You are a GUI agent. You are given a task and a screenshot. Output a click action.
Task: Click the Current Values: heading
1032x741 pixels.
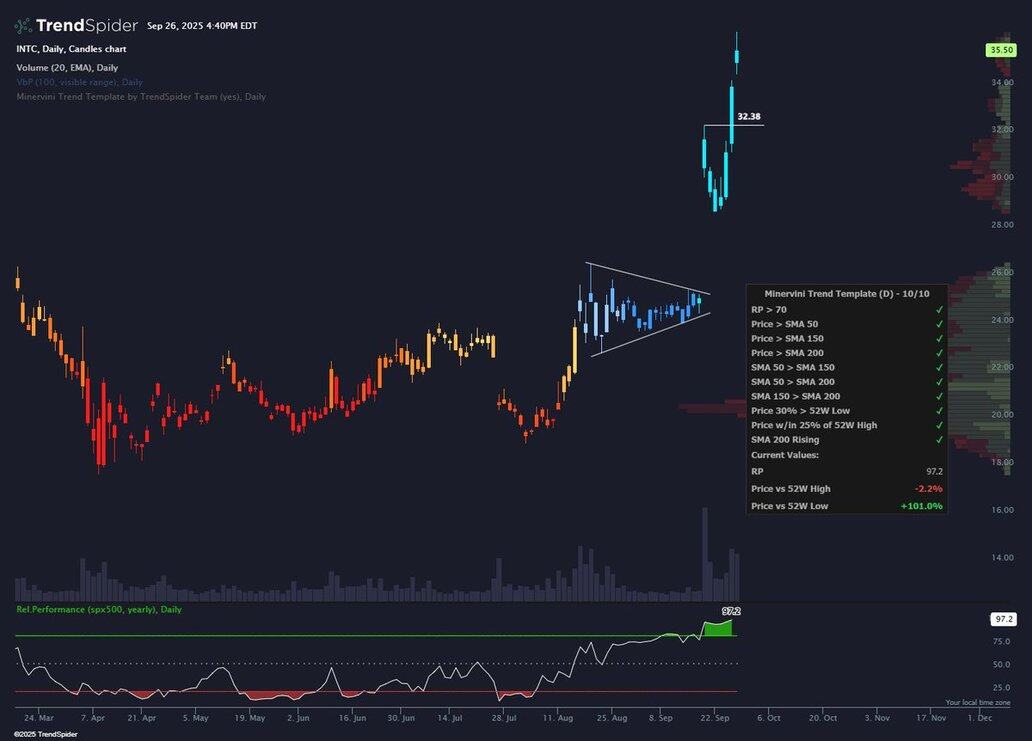785,455
